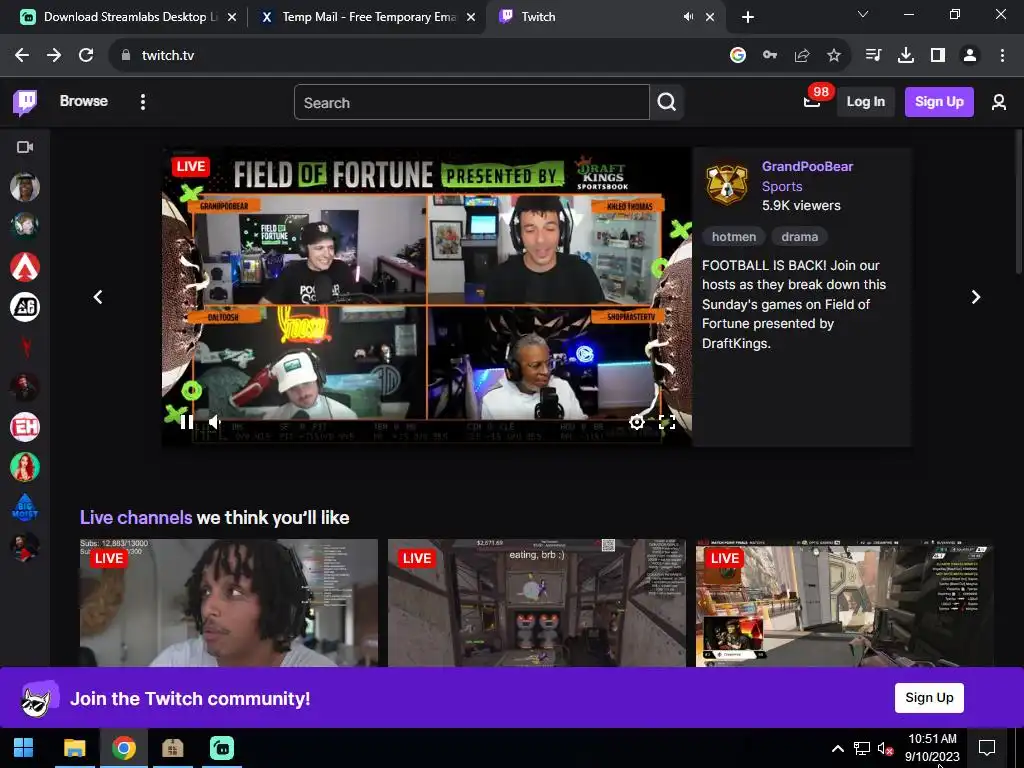Show previous featured stream with left arrow
Screen dimensions: 1024x768
[x=98, y=297]
